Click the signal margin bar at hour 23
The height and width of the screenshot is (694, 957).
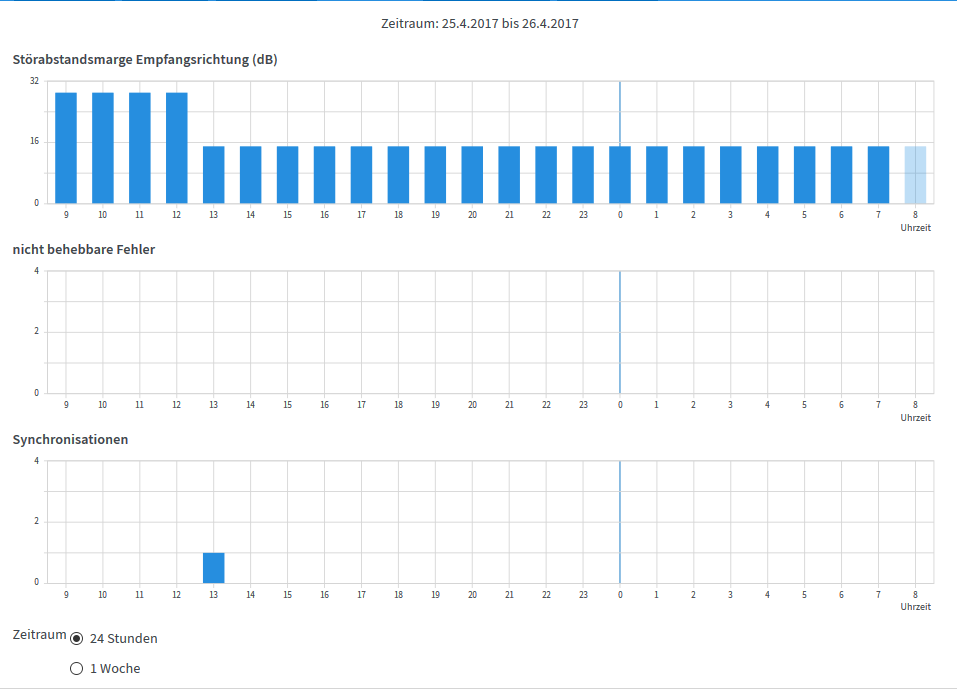[x=583, y=175]
